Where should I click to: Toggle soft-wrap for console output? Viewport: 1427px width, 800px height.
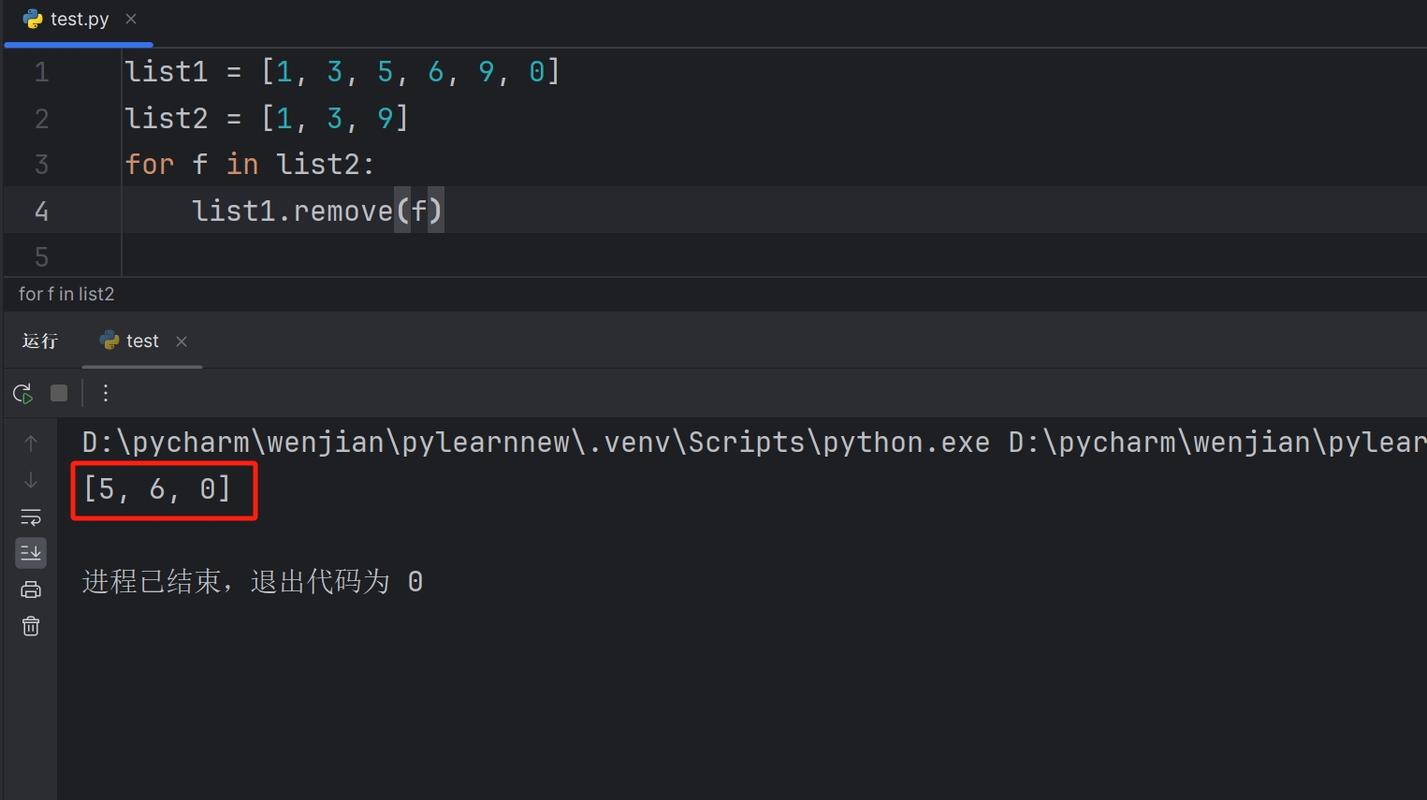tap(31, 517)
